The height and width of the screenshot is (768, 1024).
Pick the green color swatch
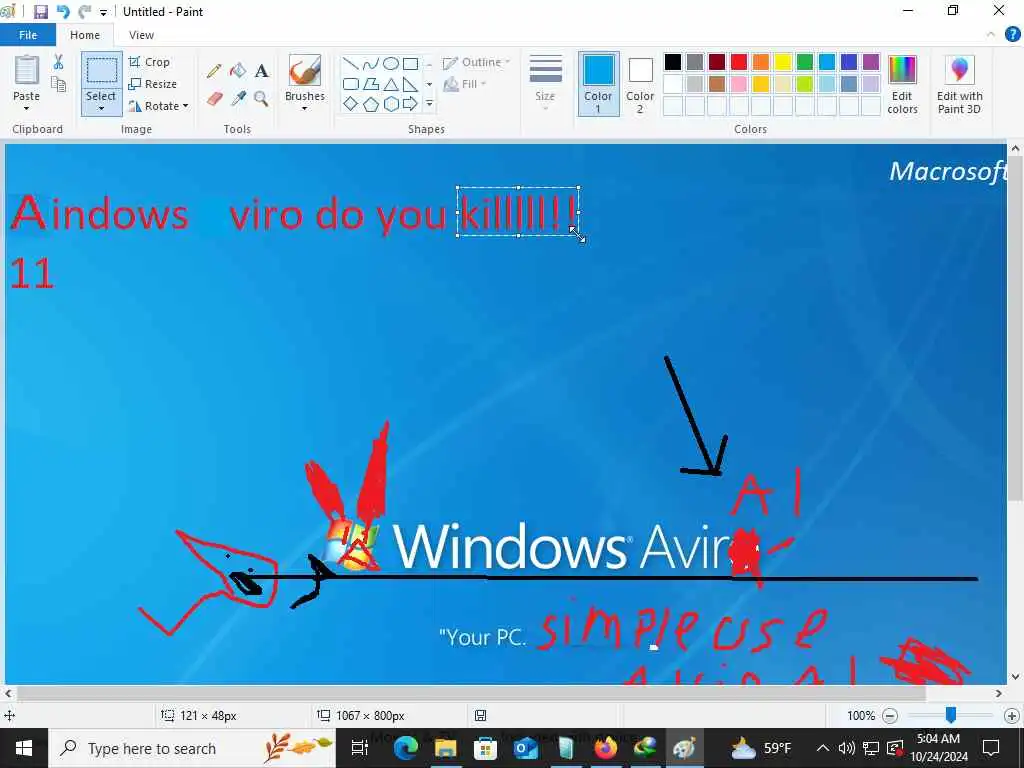[805, 62]
